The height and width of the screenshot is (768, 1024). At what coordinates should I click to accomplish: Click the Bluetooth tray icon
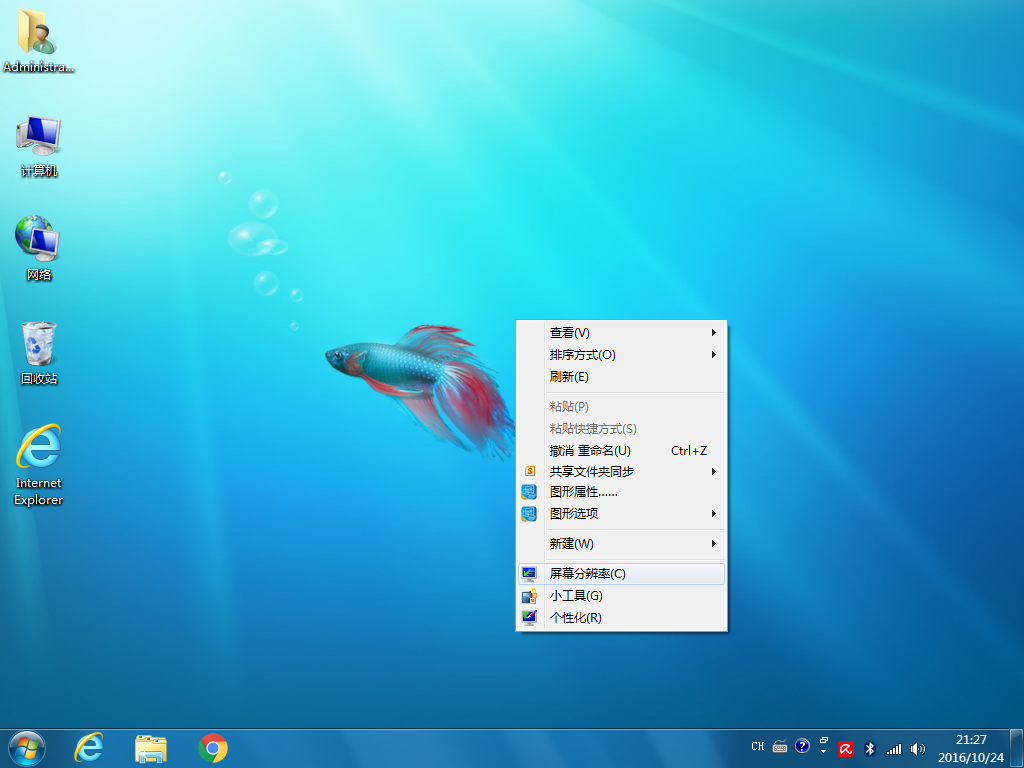coord(870,749)
